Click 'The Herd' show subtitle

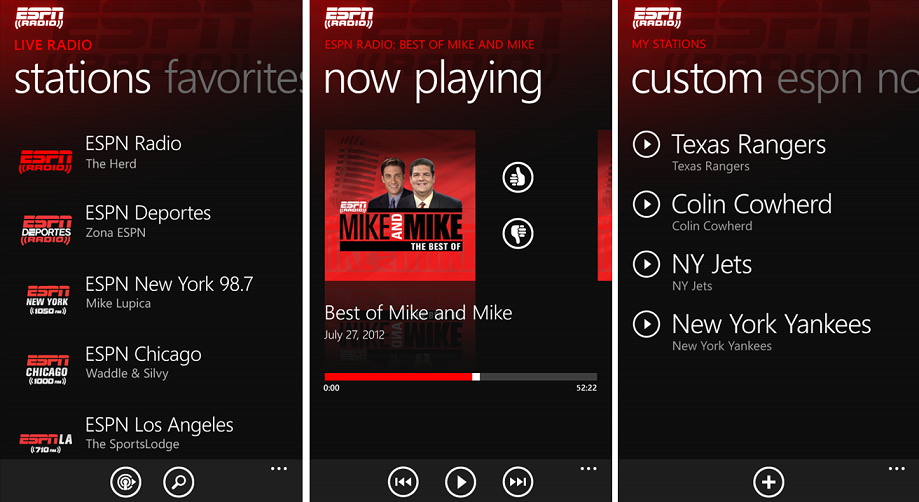click(x=111, y=164)
